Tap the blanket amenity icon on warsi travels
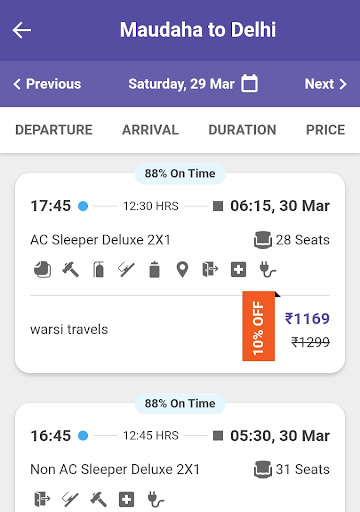This screenshot has width=360, height=512. pos(43,269)
